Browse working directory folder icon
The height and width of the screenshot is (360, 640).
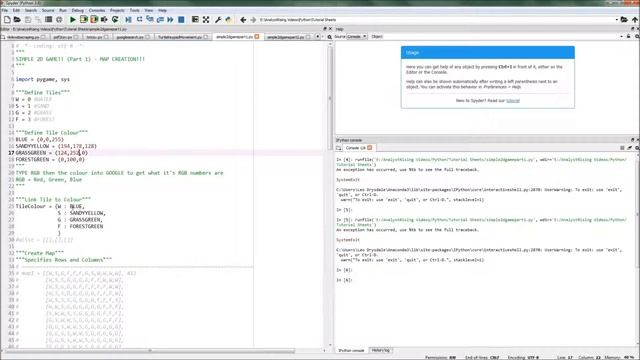point(624,20)
